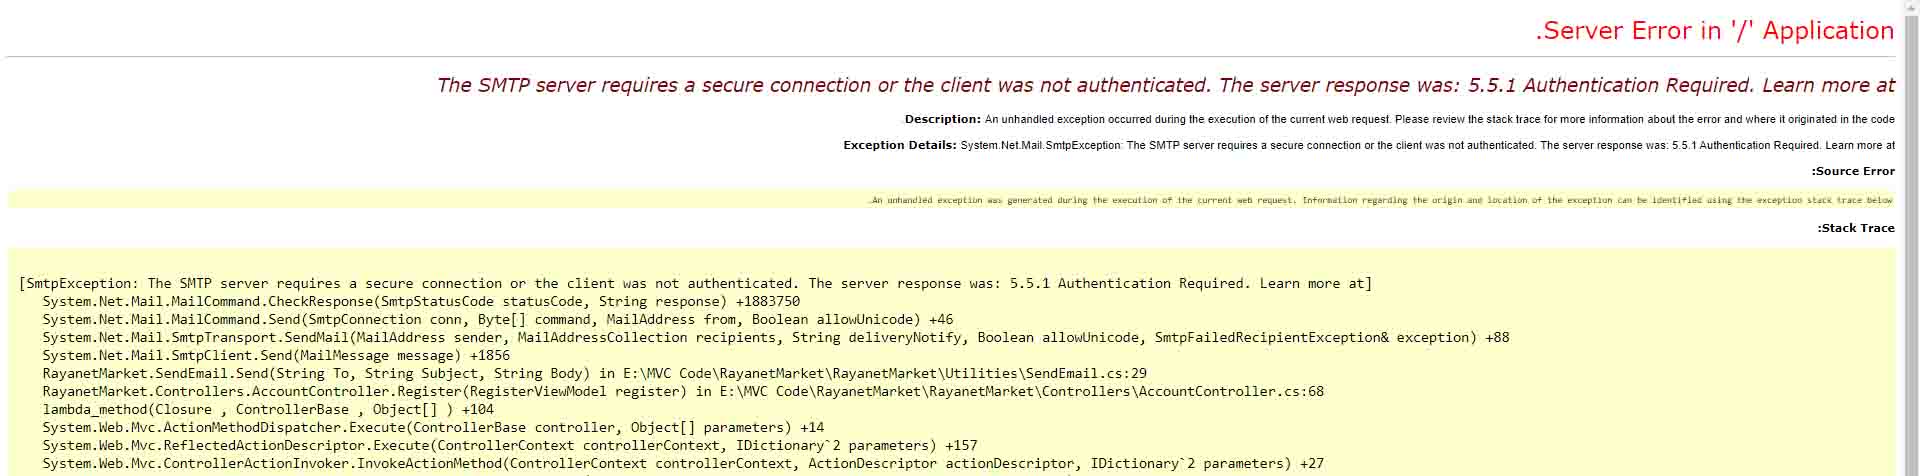1920x476 pixels.
Task: Click the MailCommand.CheckResponse stack trace line
Action: click(420, 302)
